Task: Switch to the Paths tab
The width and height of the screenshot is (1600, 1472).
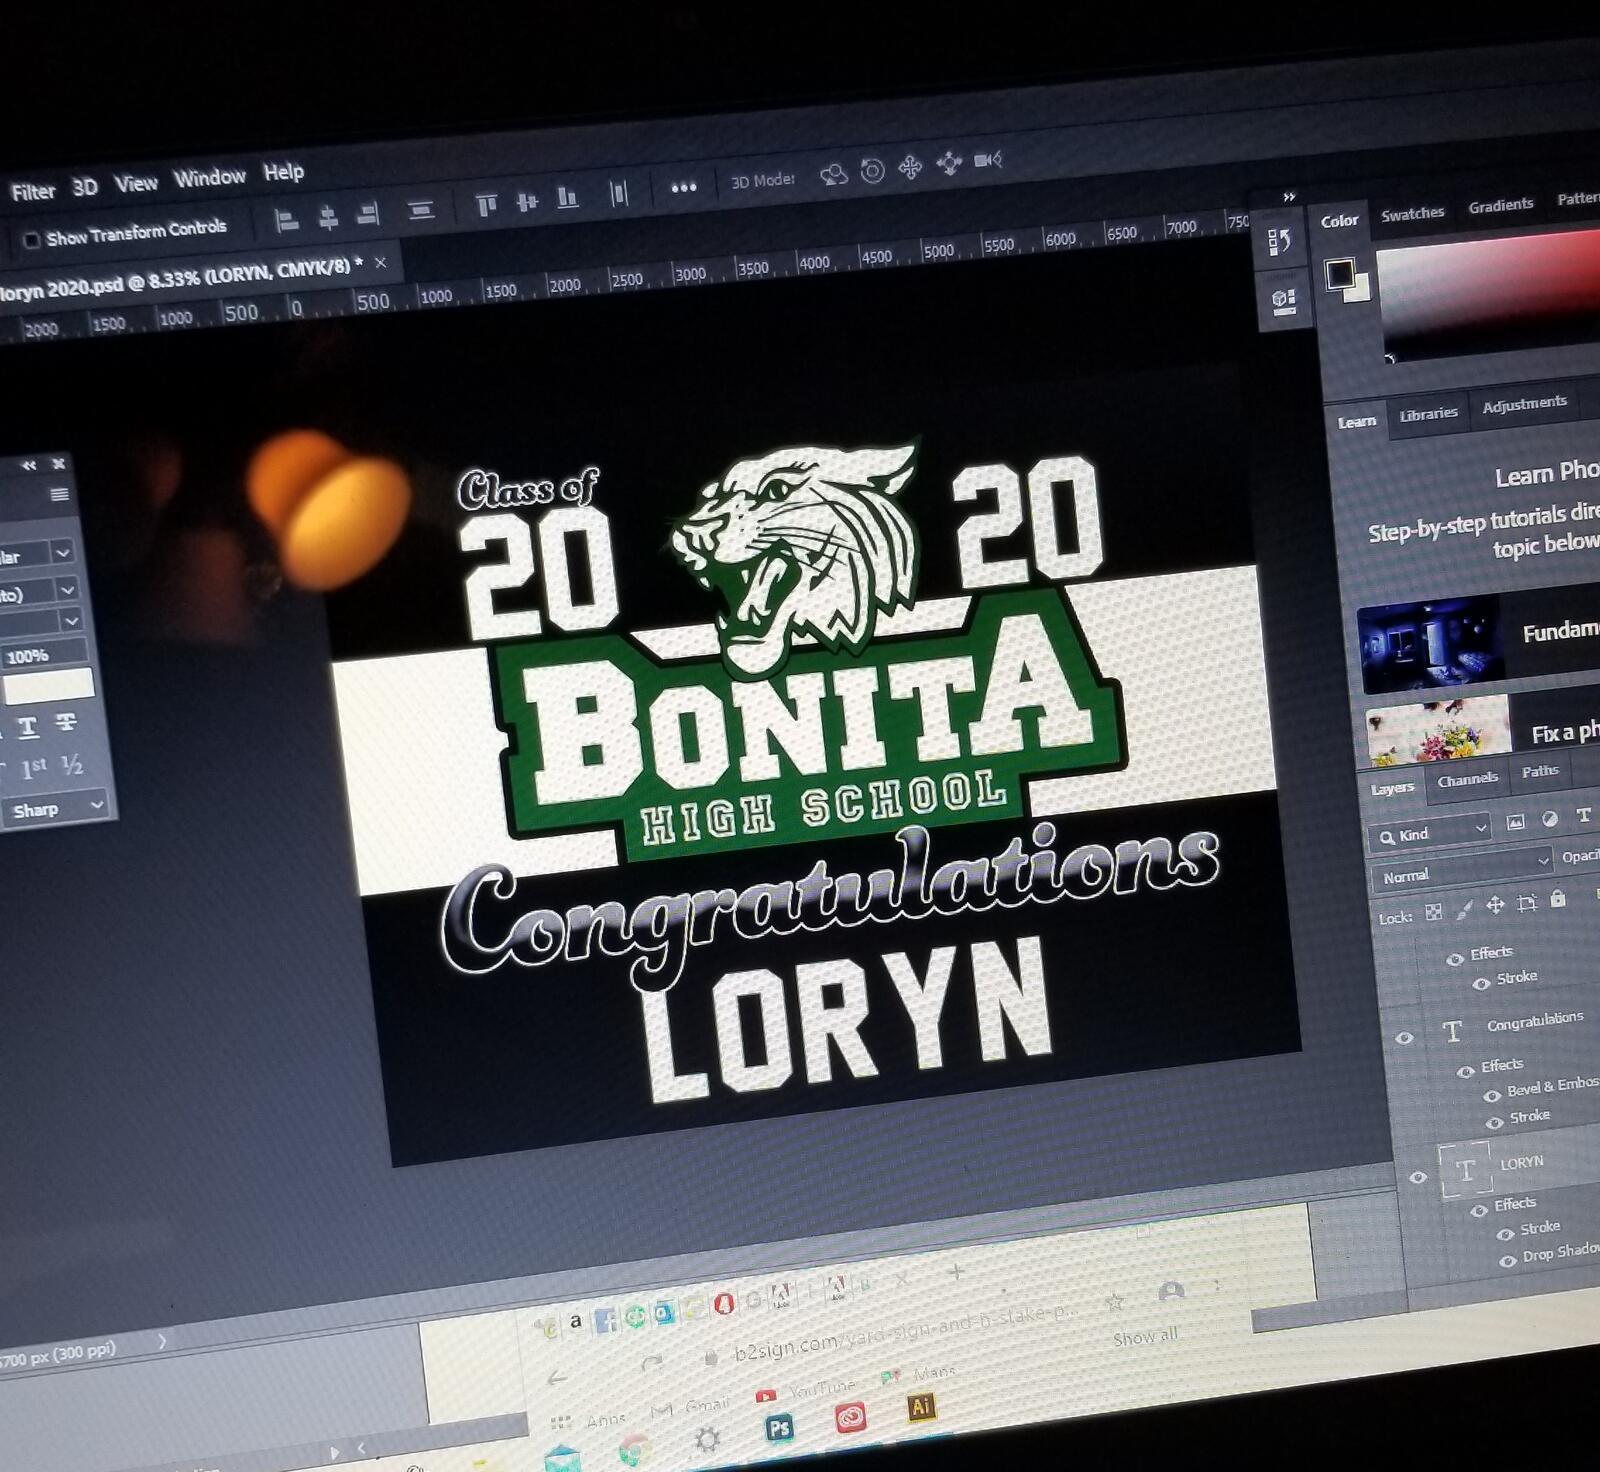Action: pyautogui.click(x=1540, y=771)
